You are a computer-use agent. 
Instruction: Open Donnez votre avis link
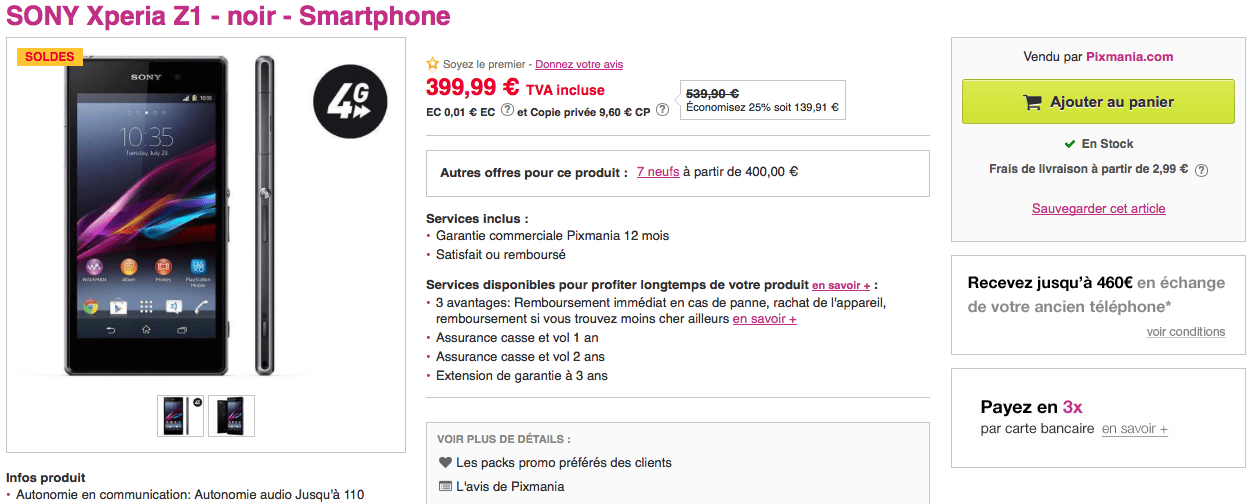(579, 64)
